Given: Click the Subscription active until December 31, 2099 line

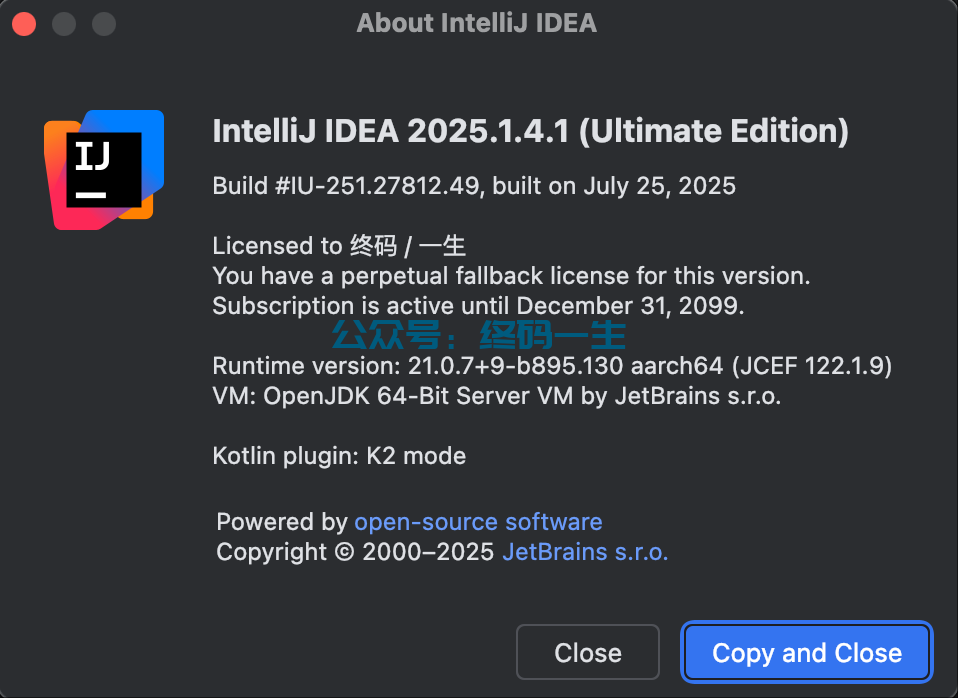Looking at the screenshot, I should (478, 306).
